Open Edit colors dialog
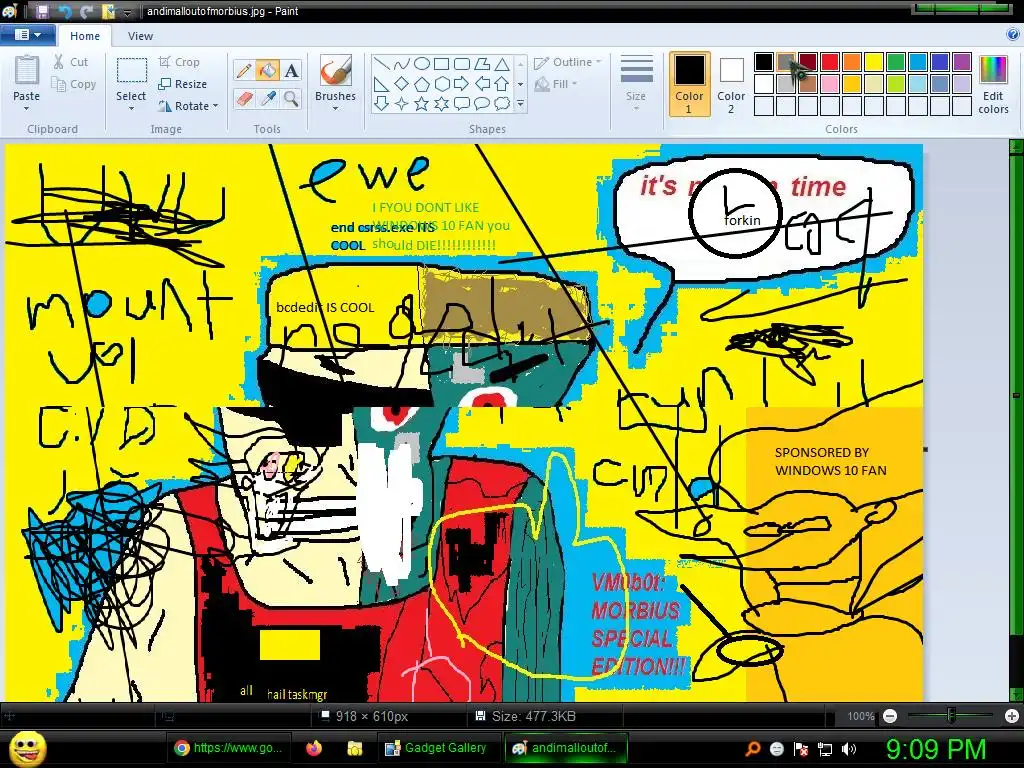This screenshot has height=768, width=1024. coord(993,85)
